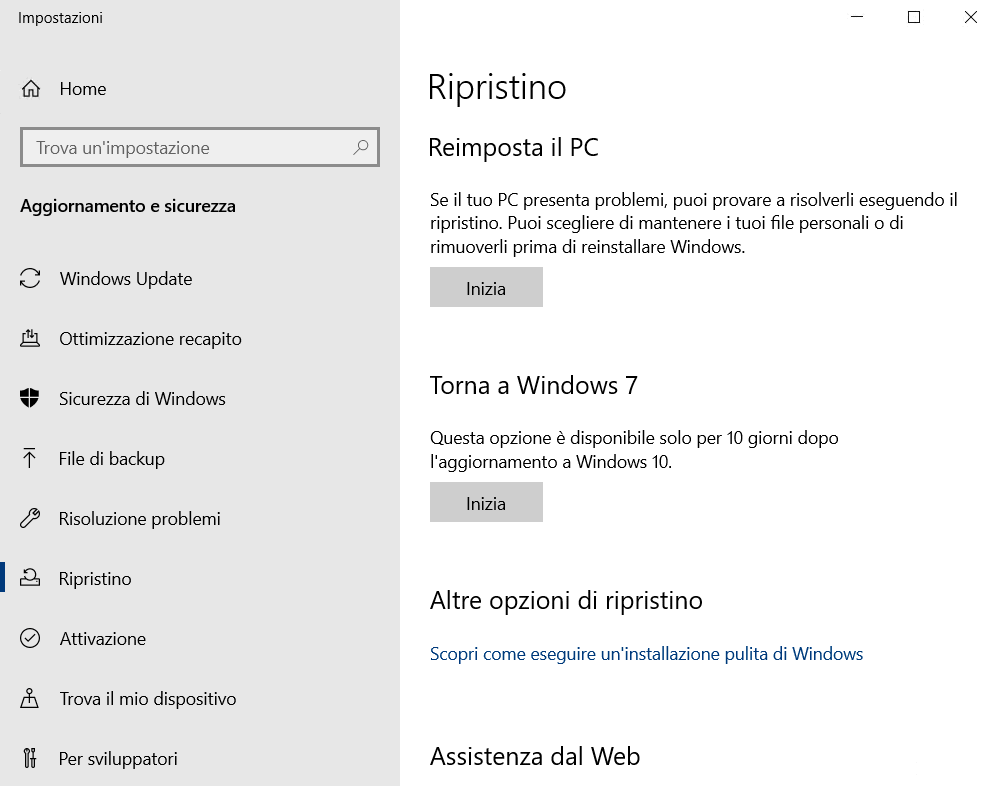This screenshot has height=786, width=996.
Task: Open the clean installation help link
Action: click(646, 654)
